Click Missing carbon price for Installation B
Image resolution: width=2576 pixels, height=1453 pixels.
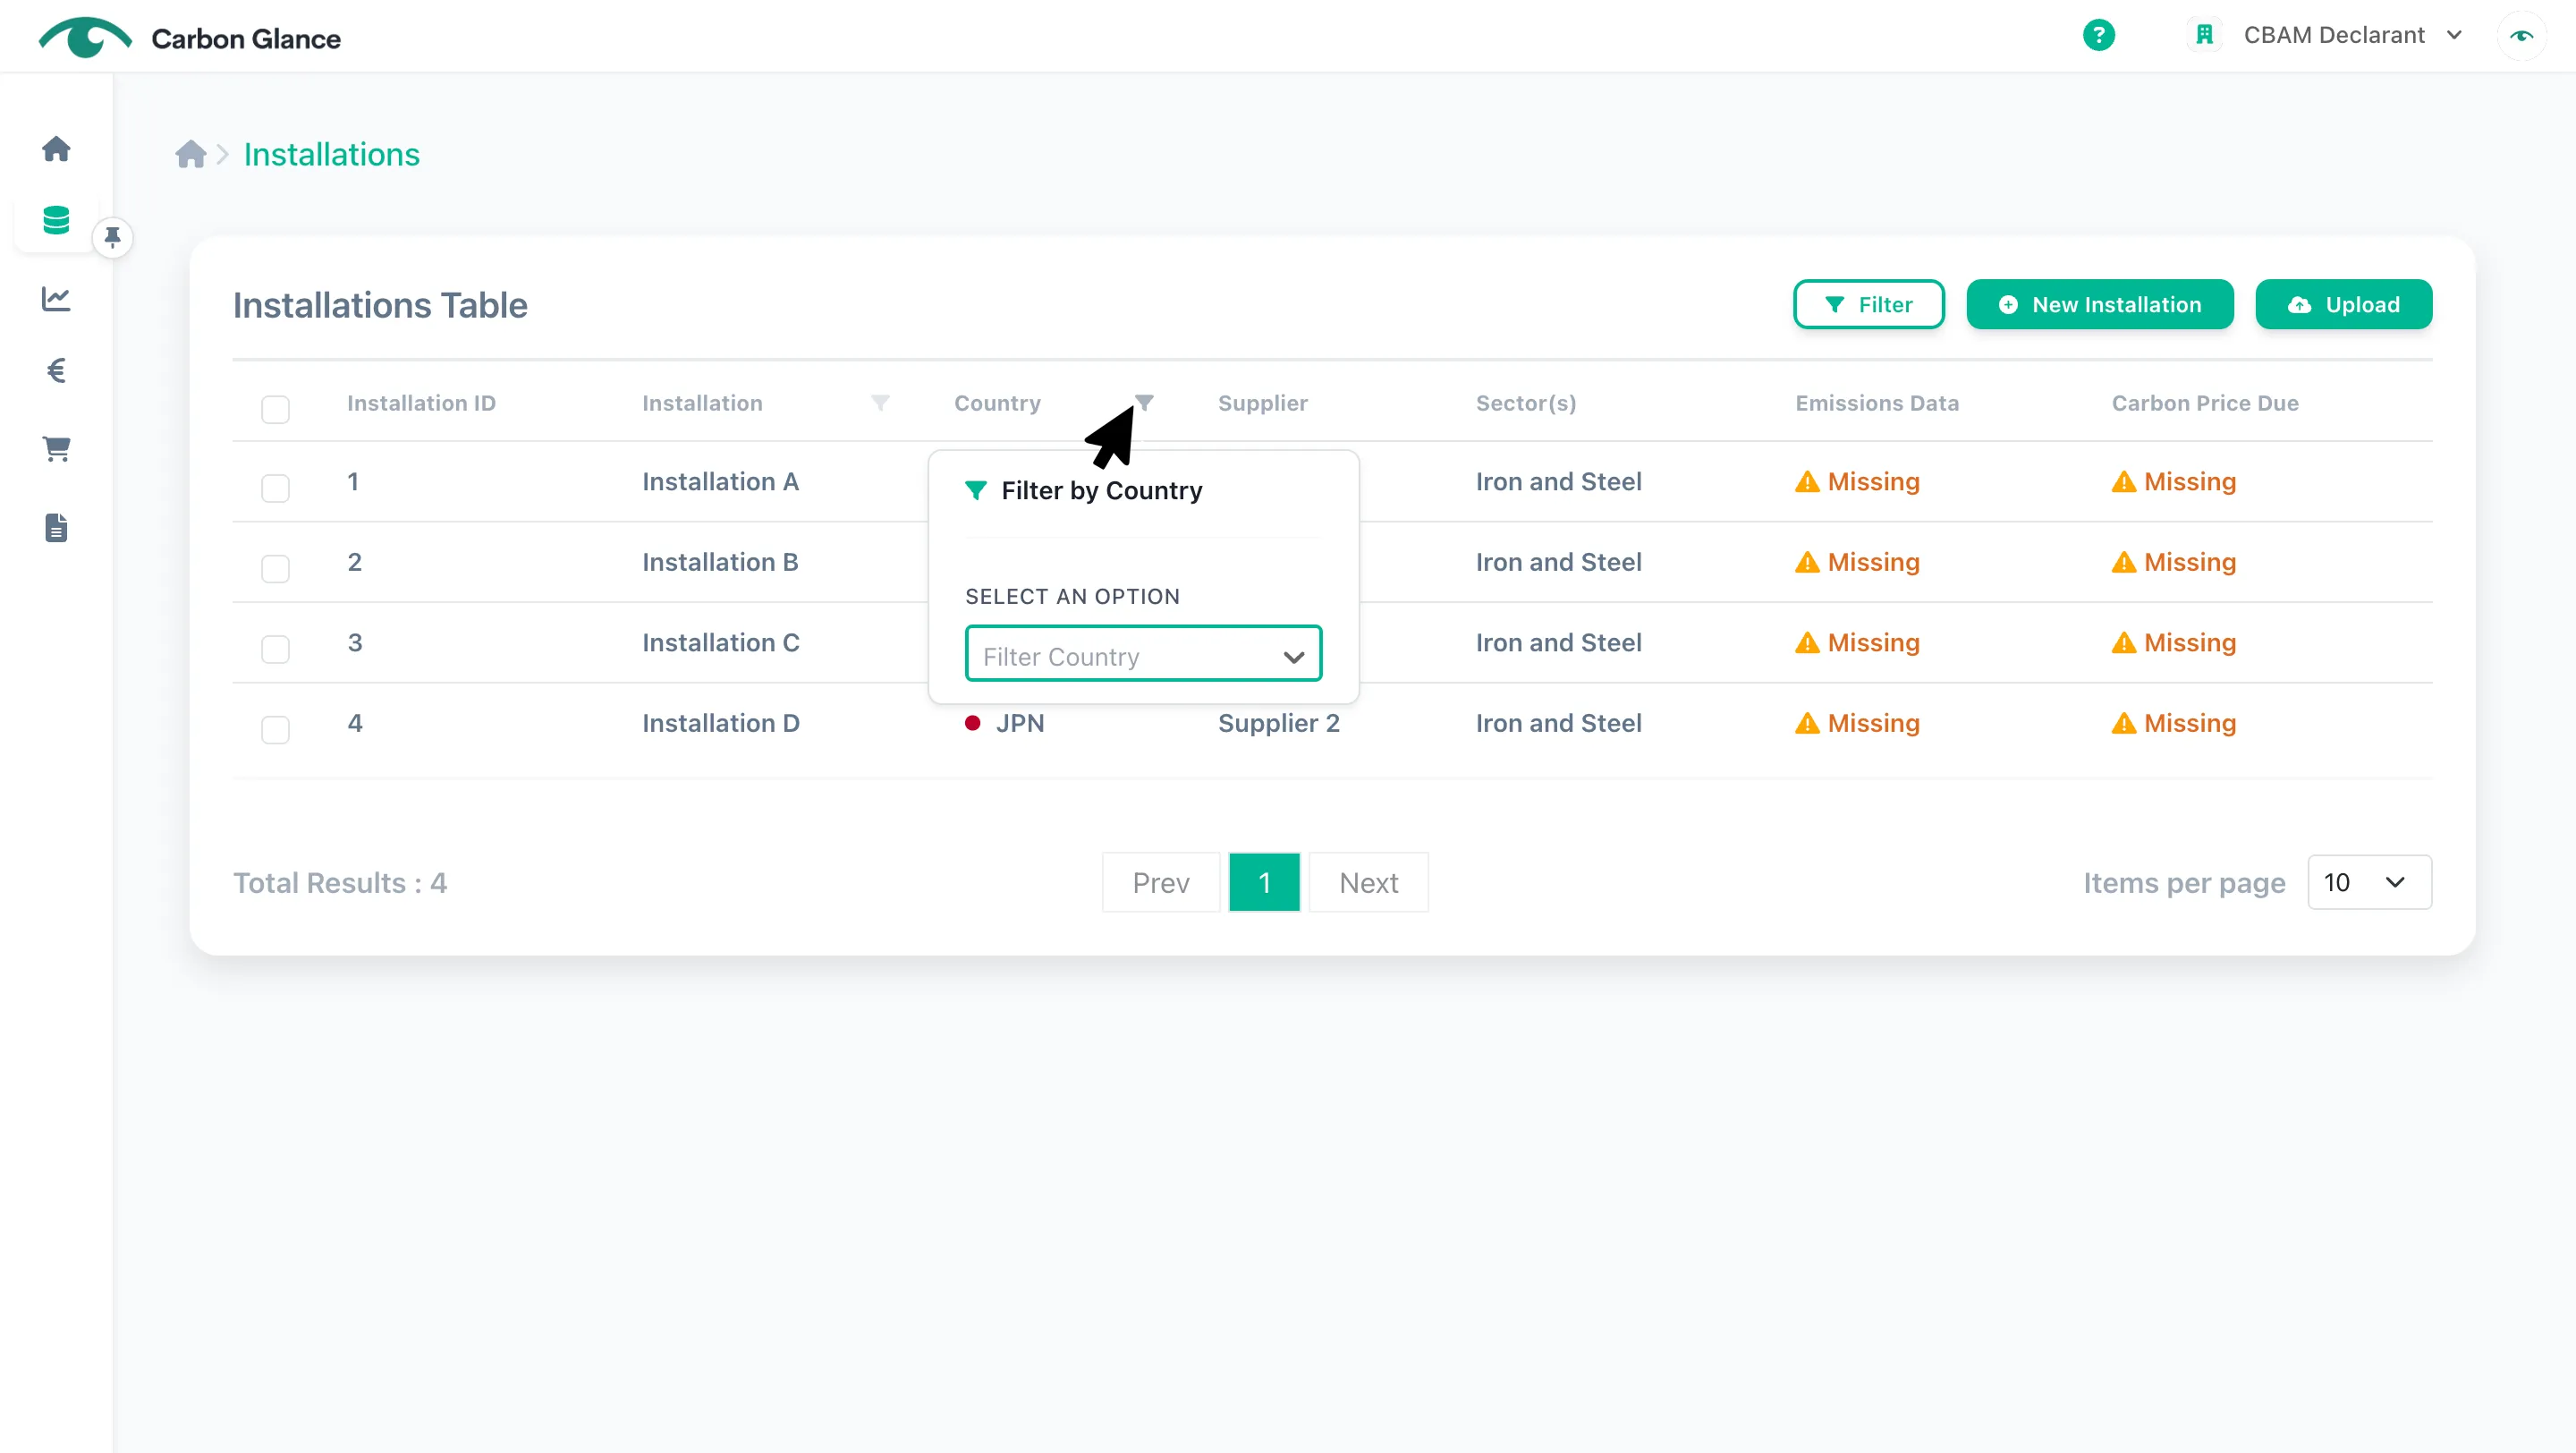[x=2173, y=562]
